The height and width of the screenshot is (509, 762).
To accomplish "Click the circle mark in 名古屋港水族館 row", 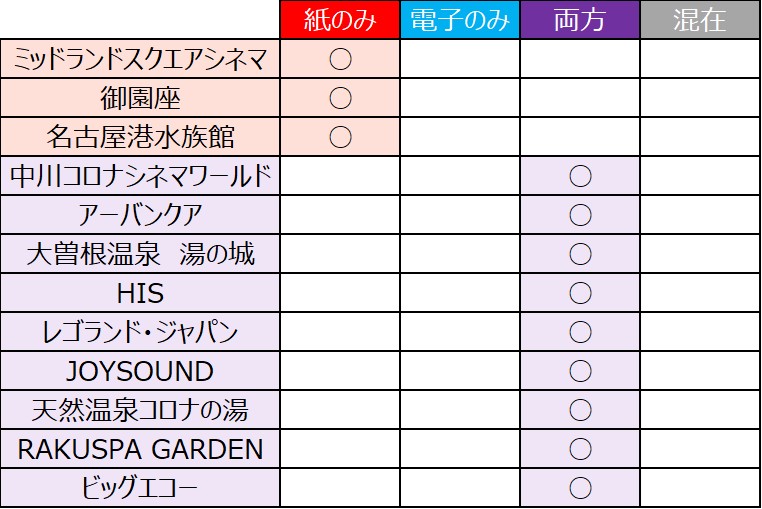I will [x=340, y=137].
